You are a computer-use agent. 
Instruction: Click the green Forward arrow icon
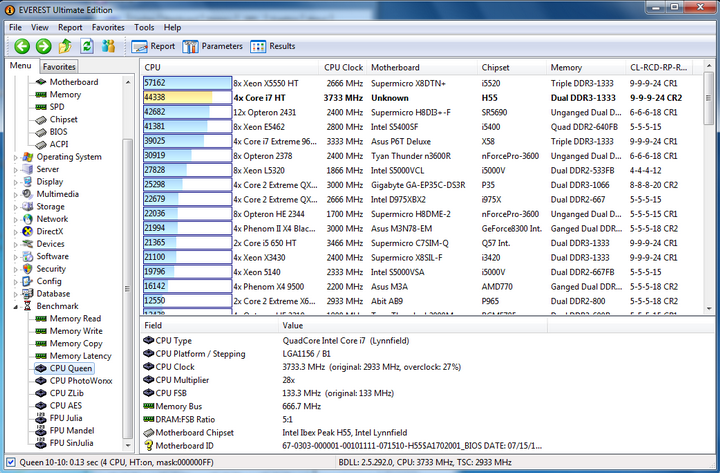[x=44, y=46]
